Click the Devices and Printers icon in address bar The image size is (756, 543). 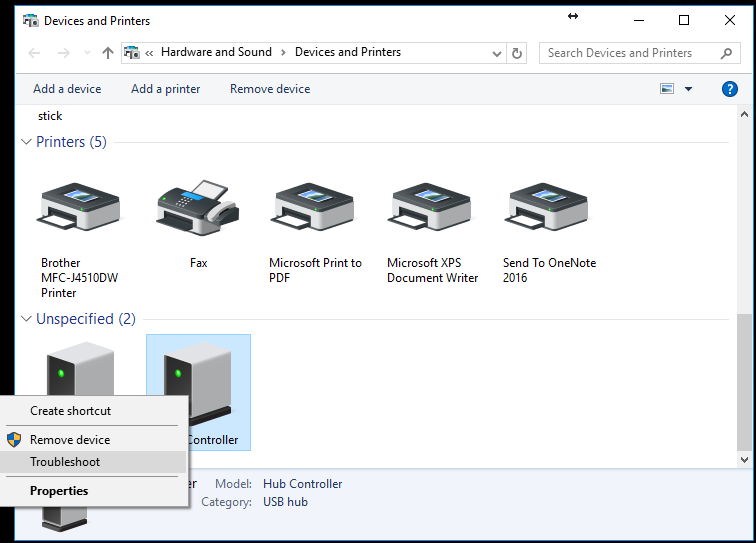pyautogui.click(x=132, y=52)
